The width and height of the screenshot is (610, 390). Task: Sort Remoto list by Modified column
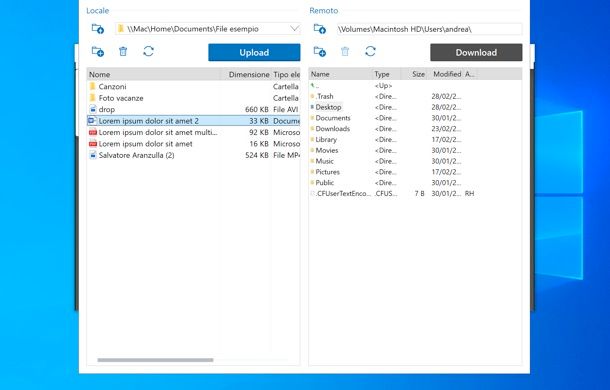445,74
